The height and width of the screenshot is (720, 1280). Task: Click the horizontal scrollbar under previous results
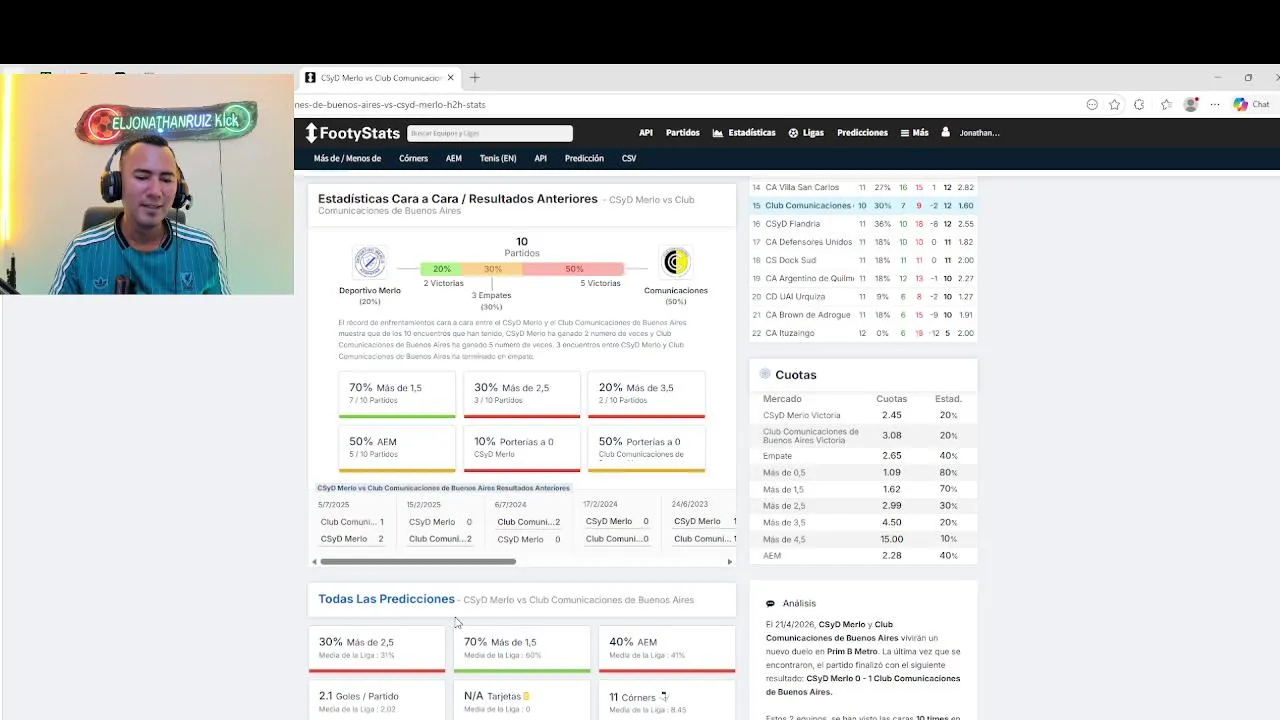point(418,562)
